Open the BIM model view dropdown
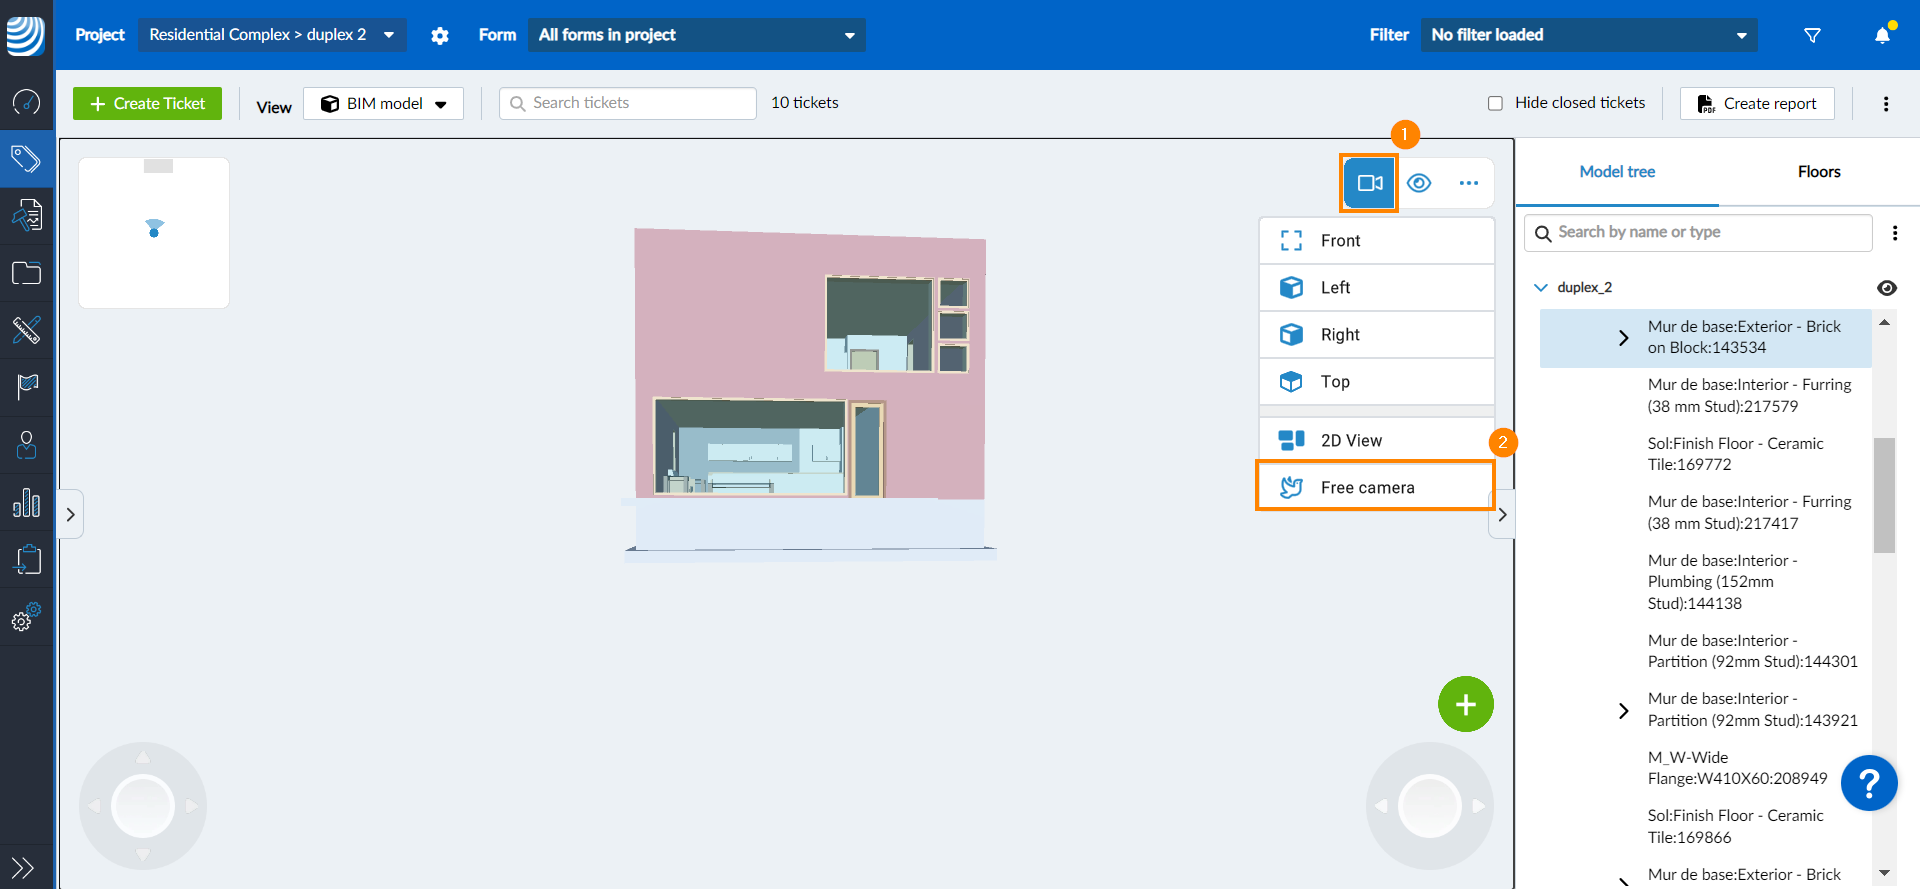Image resolution: width=1920 pixels, height=889 pixels. 384,104
